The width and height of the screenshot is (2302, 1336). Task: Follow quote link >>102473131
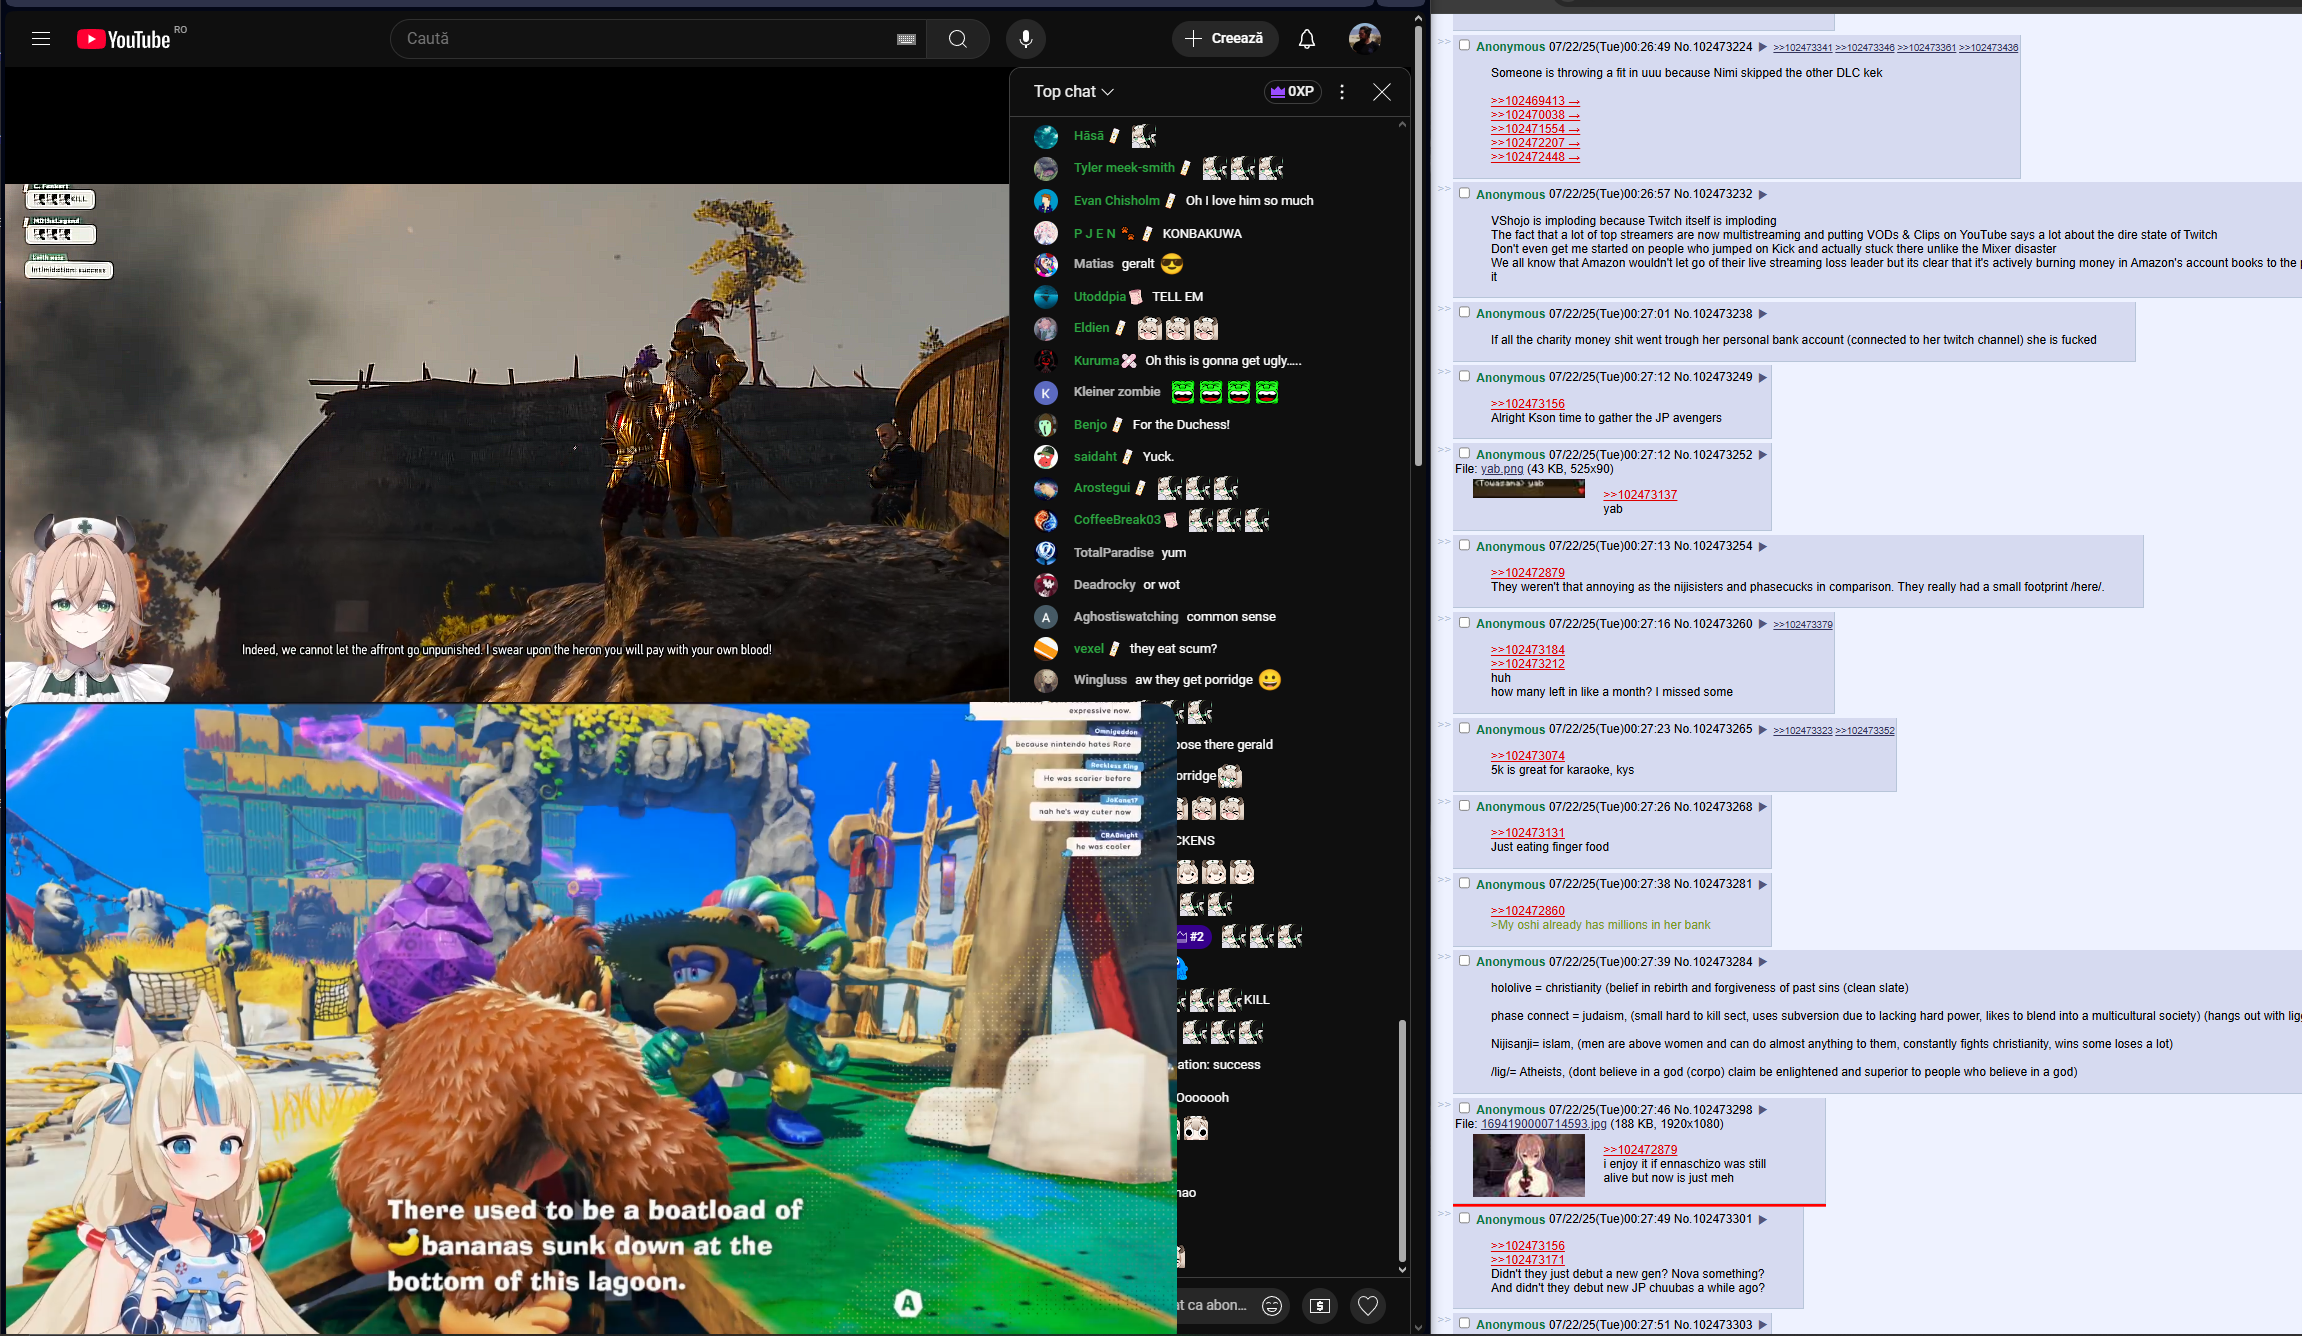1528,833
